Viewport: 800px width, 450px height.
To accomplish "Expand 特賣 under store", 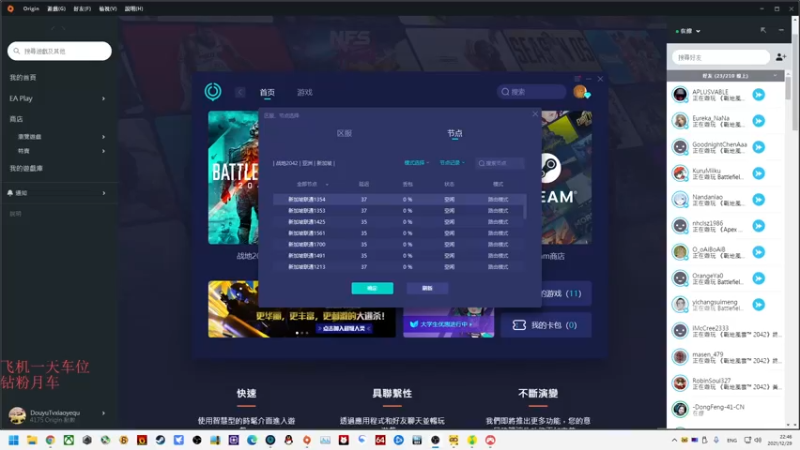I will pos(104,151).
